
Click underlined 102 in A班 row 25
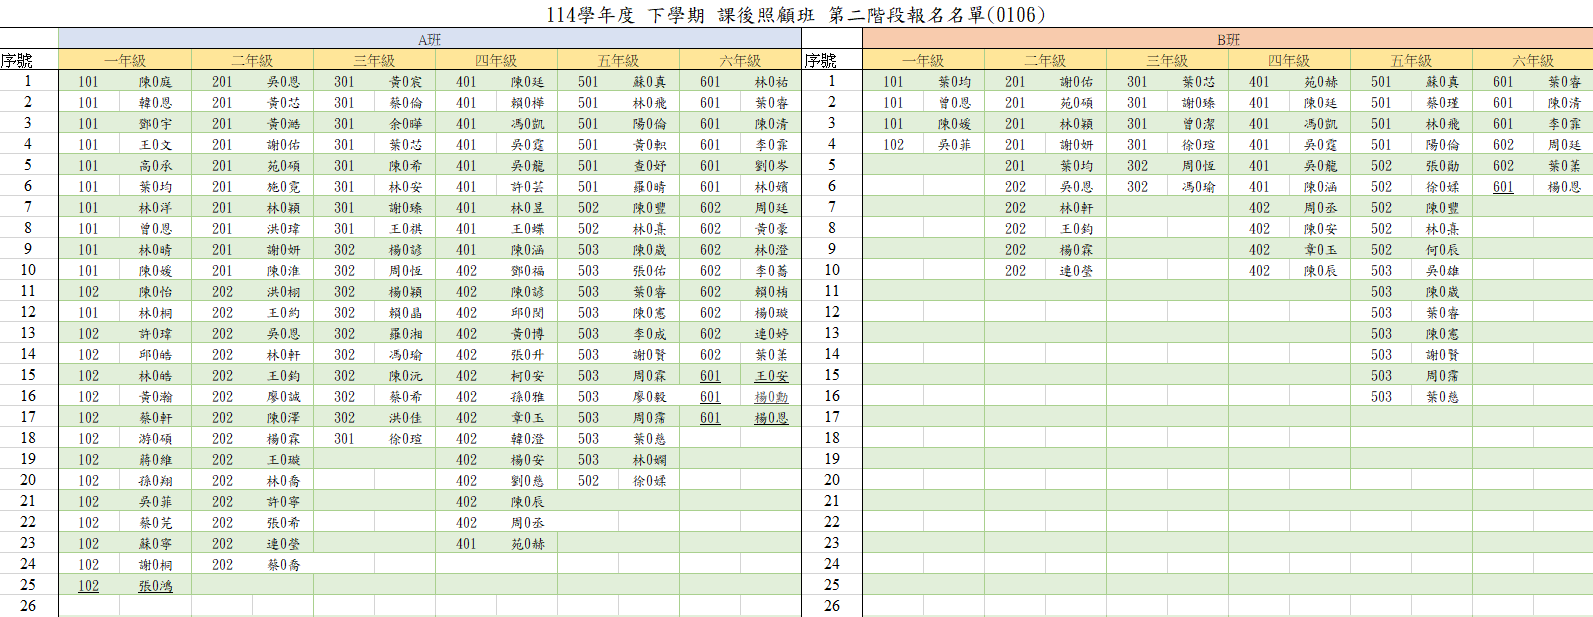[89, 586]
